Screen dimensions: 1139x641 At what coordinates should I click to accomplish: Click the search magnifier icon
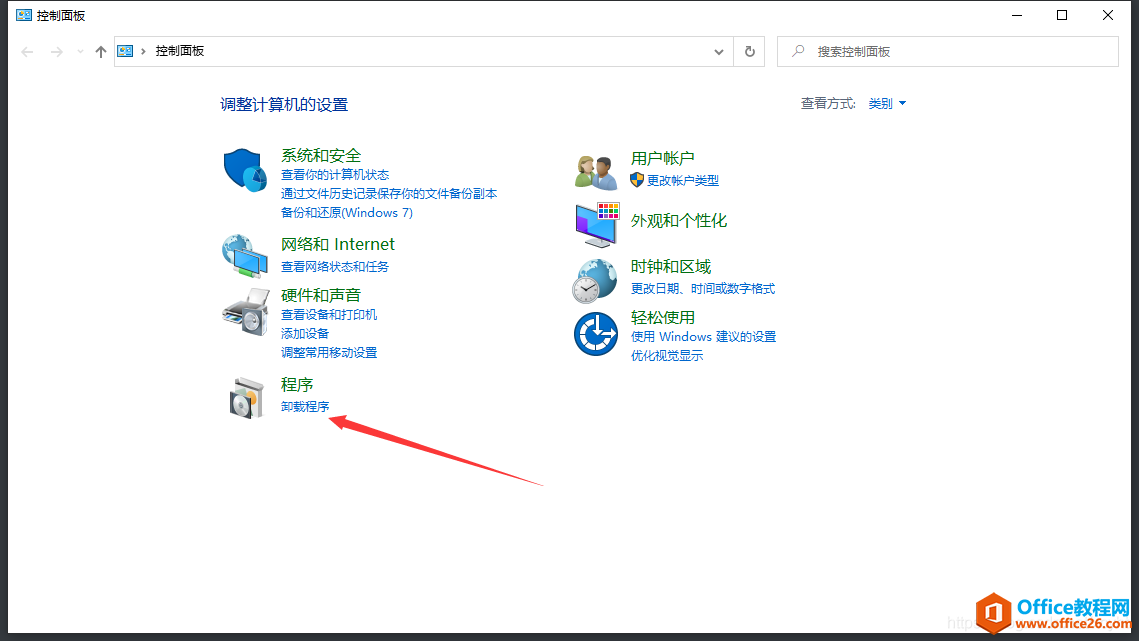(798, 51)
